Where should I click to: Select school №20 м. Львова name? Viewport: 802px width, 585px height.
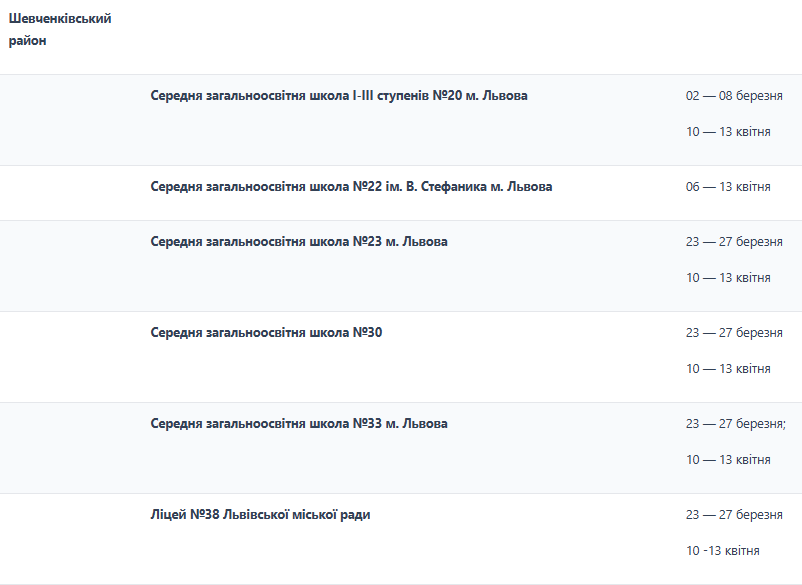coord(339,96)
